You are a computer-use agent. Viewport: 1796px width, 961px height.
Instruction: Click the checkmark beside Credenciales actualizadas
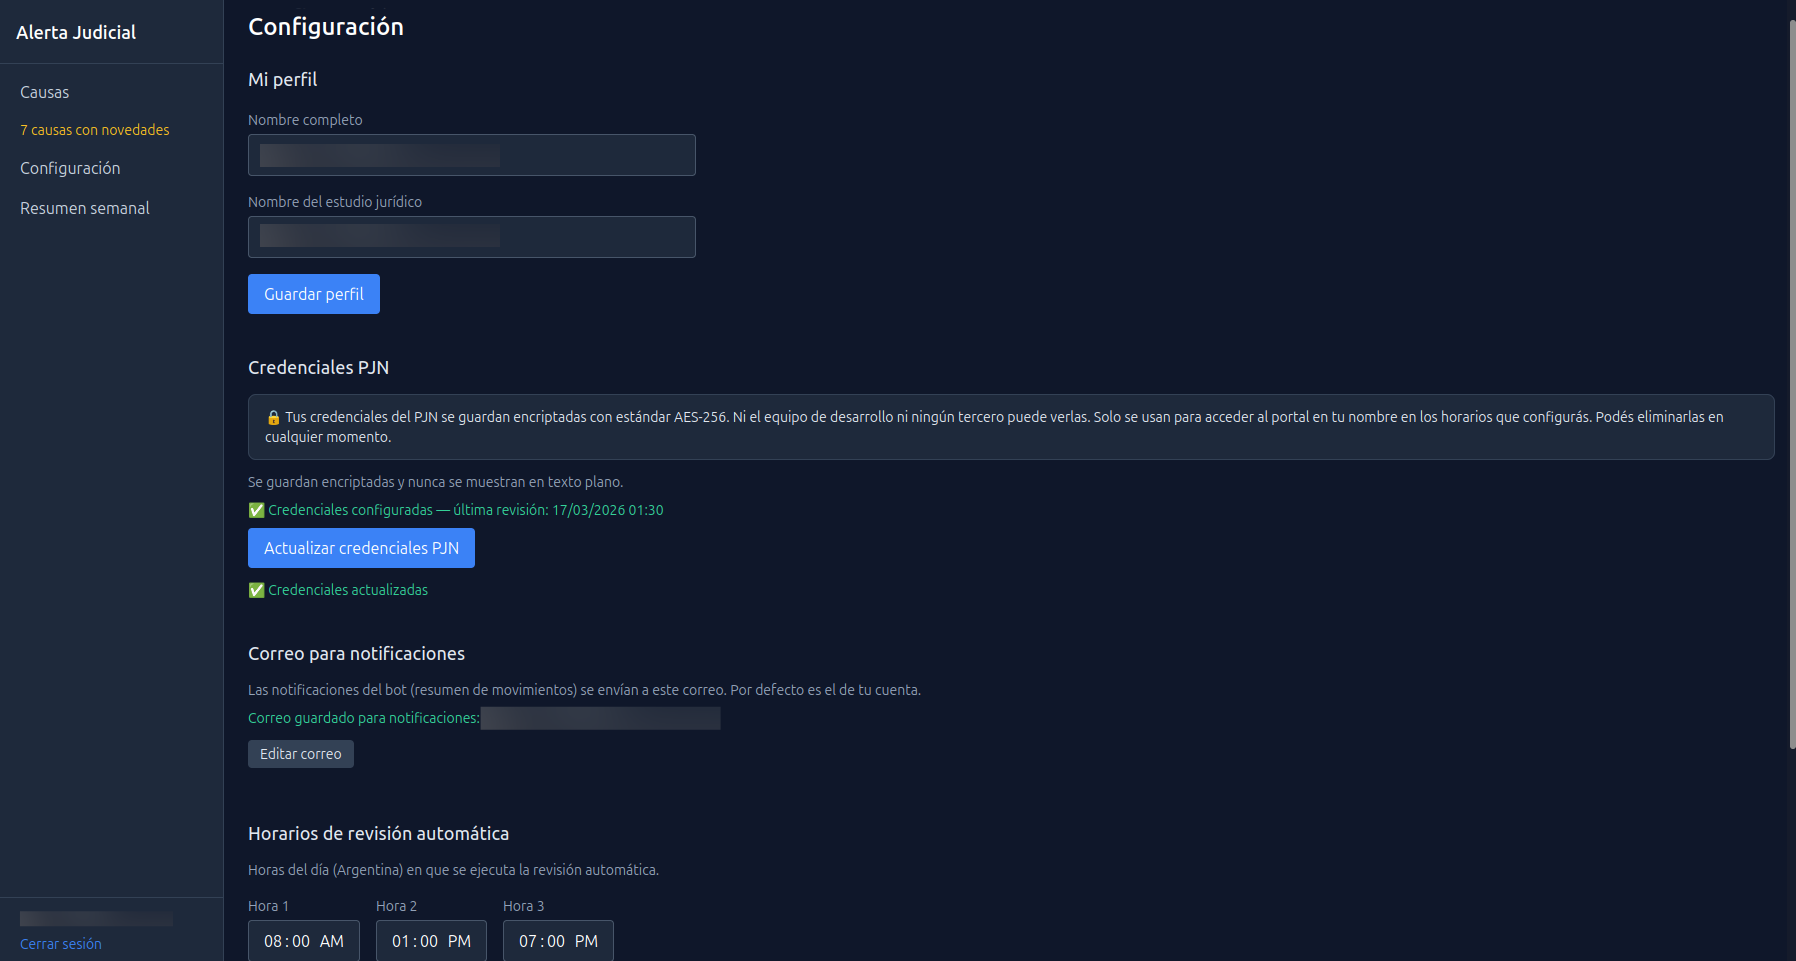tap(255, 590)
